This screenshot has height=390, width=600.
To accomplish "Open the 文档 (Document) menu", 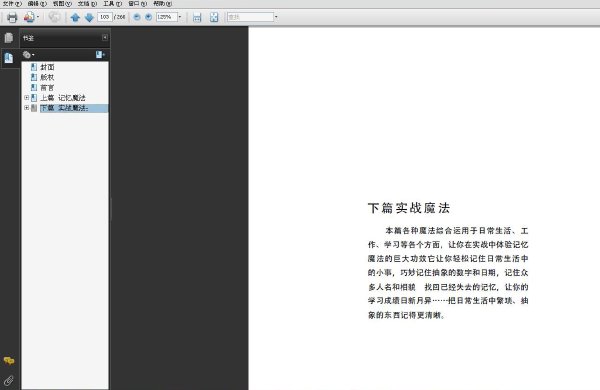I will [x=87, y=3].
